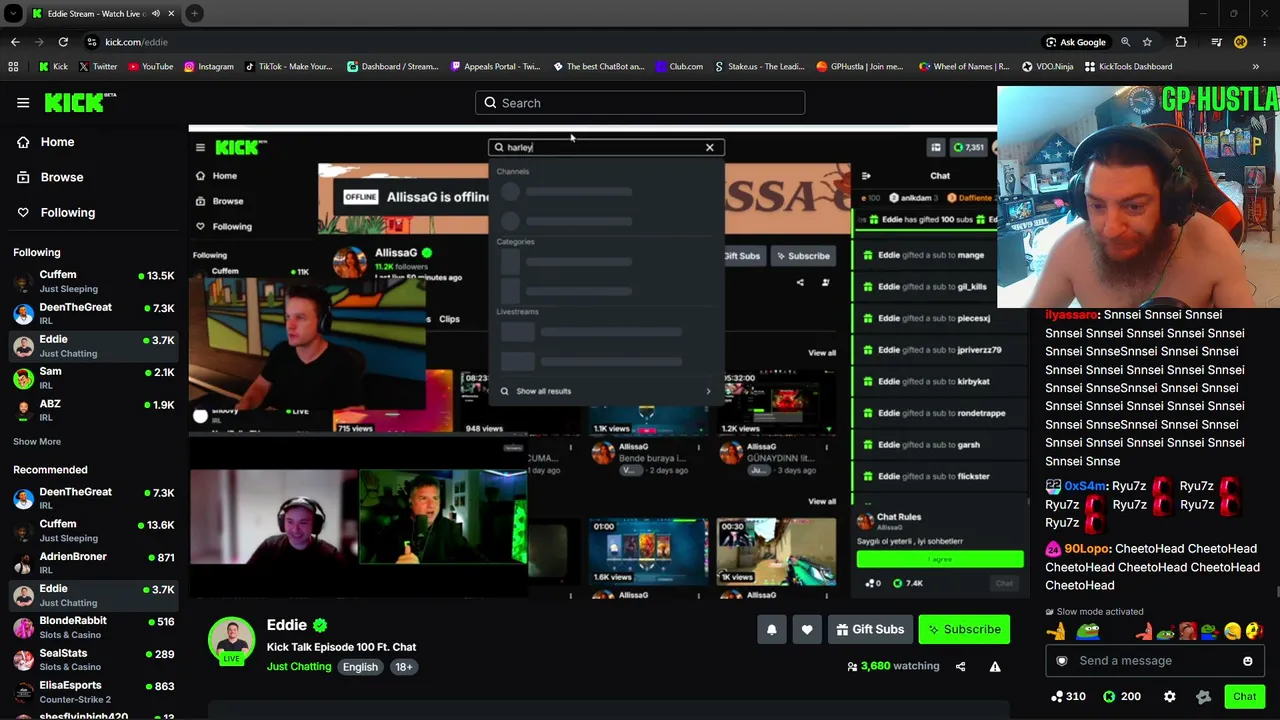Viewport: 1280px width, 720px height.
Task: Open chat settings gear icon
Action: 1170,696
